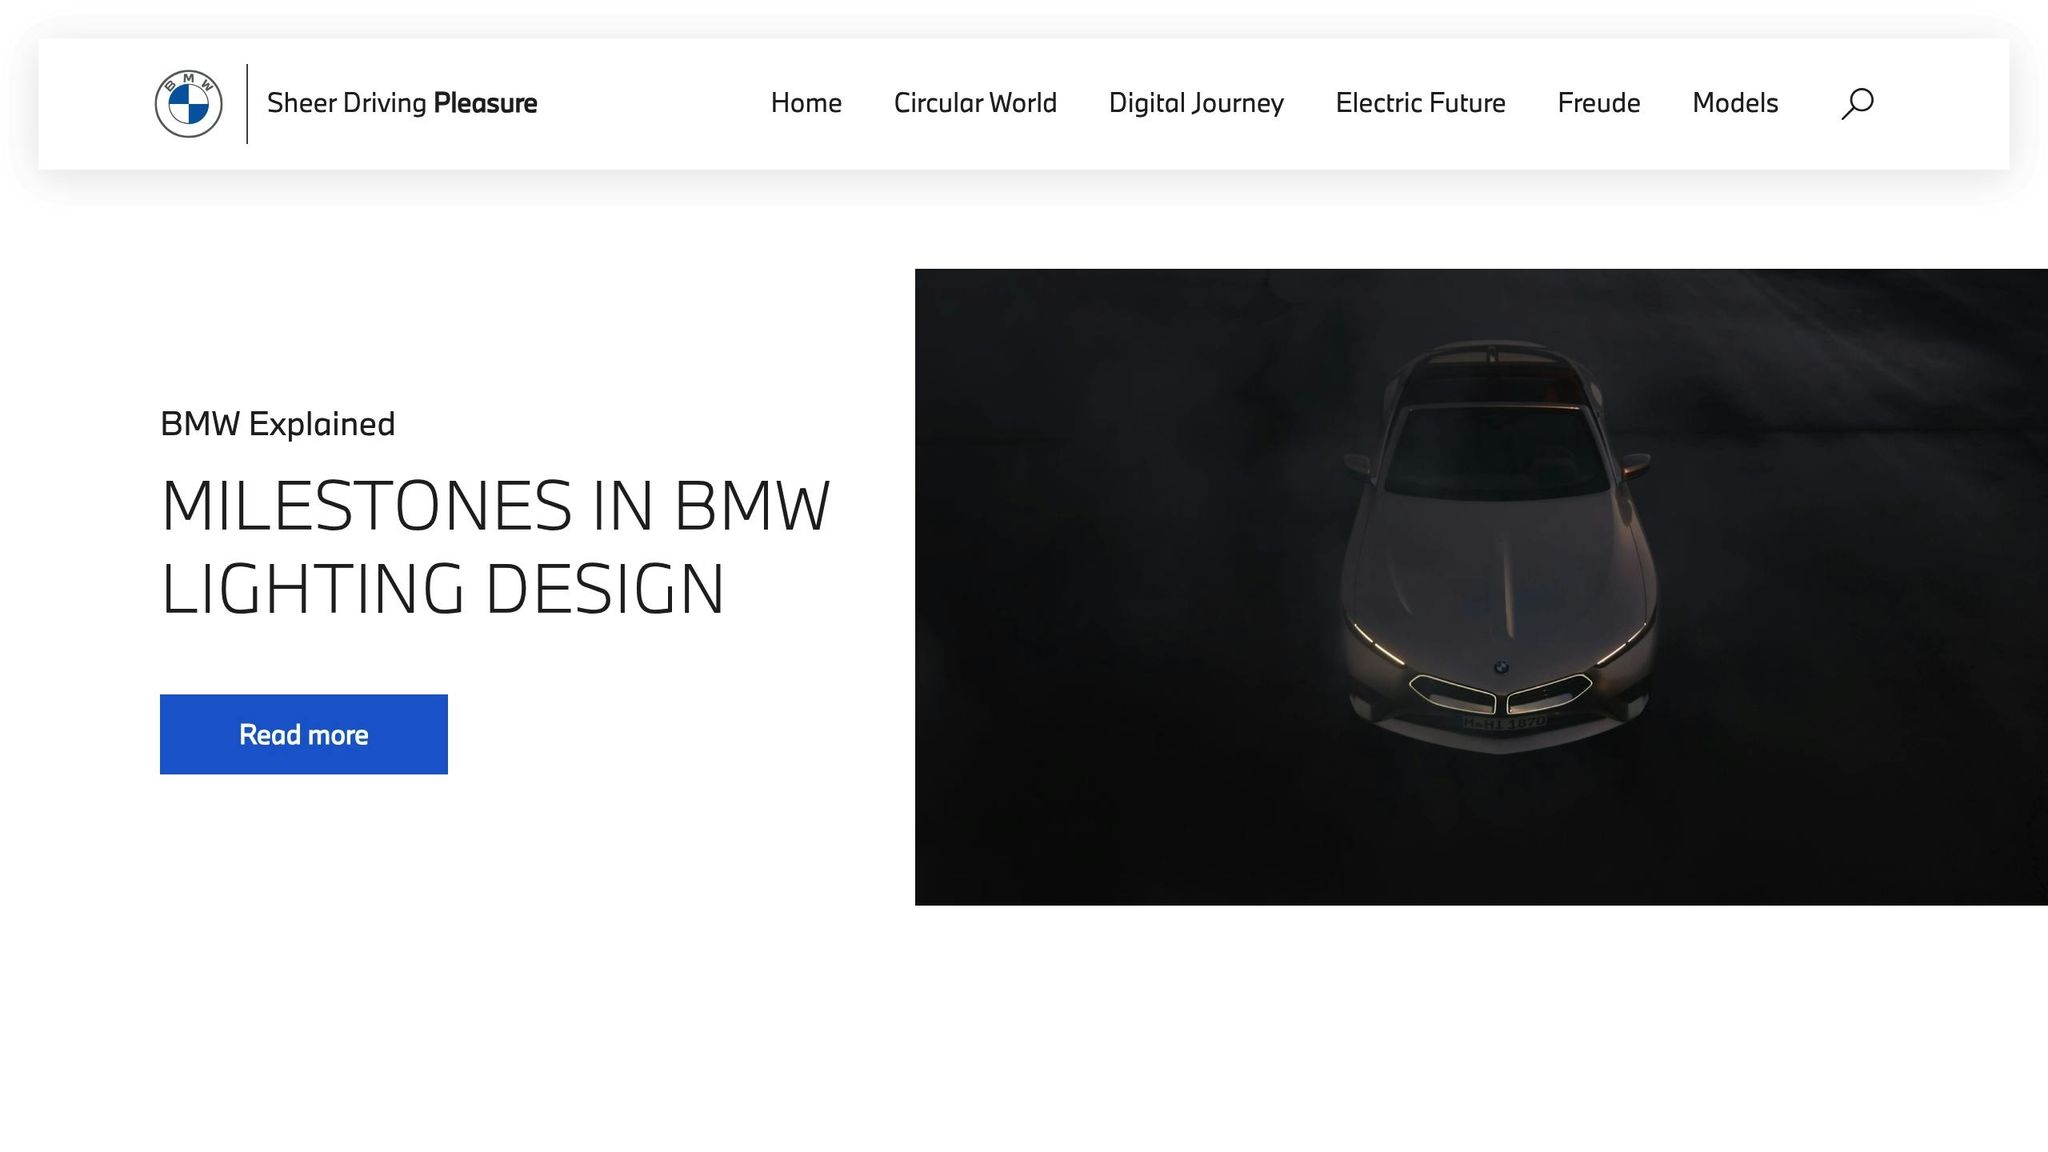The height and width of the screenshot is (1152, 2048).
Task: Open the search magnifier icon
Action: tap(1857, 104)
